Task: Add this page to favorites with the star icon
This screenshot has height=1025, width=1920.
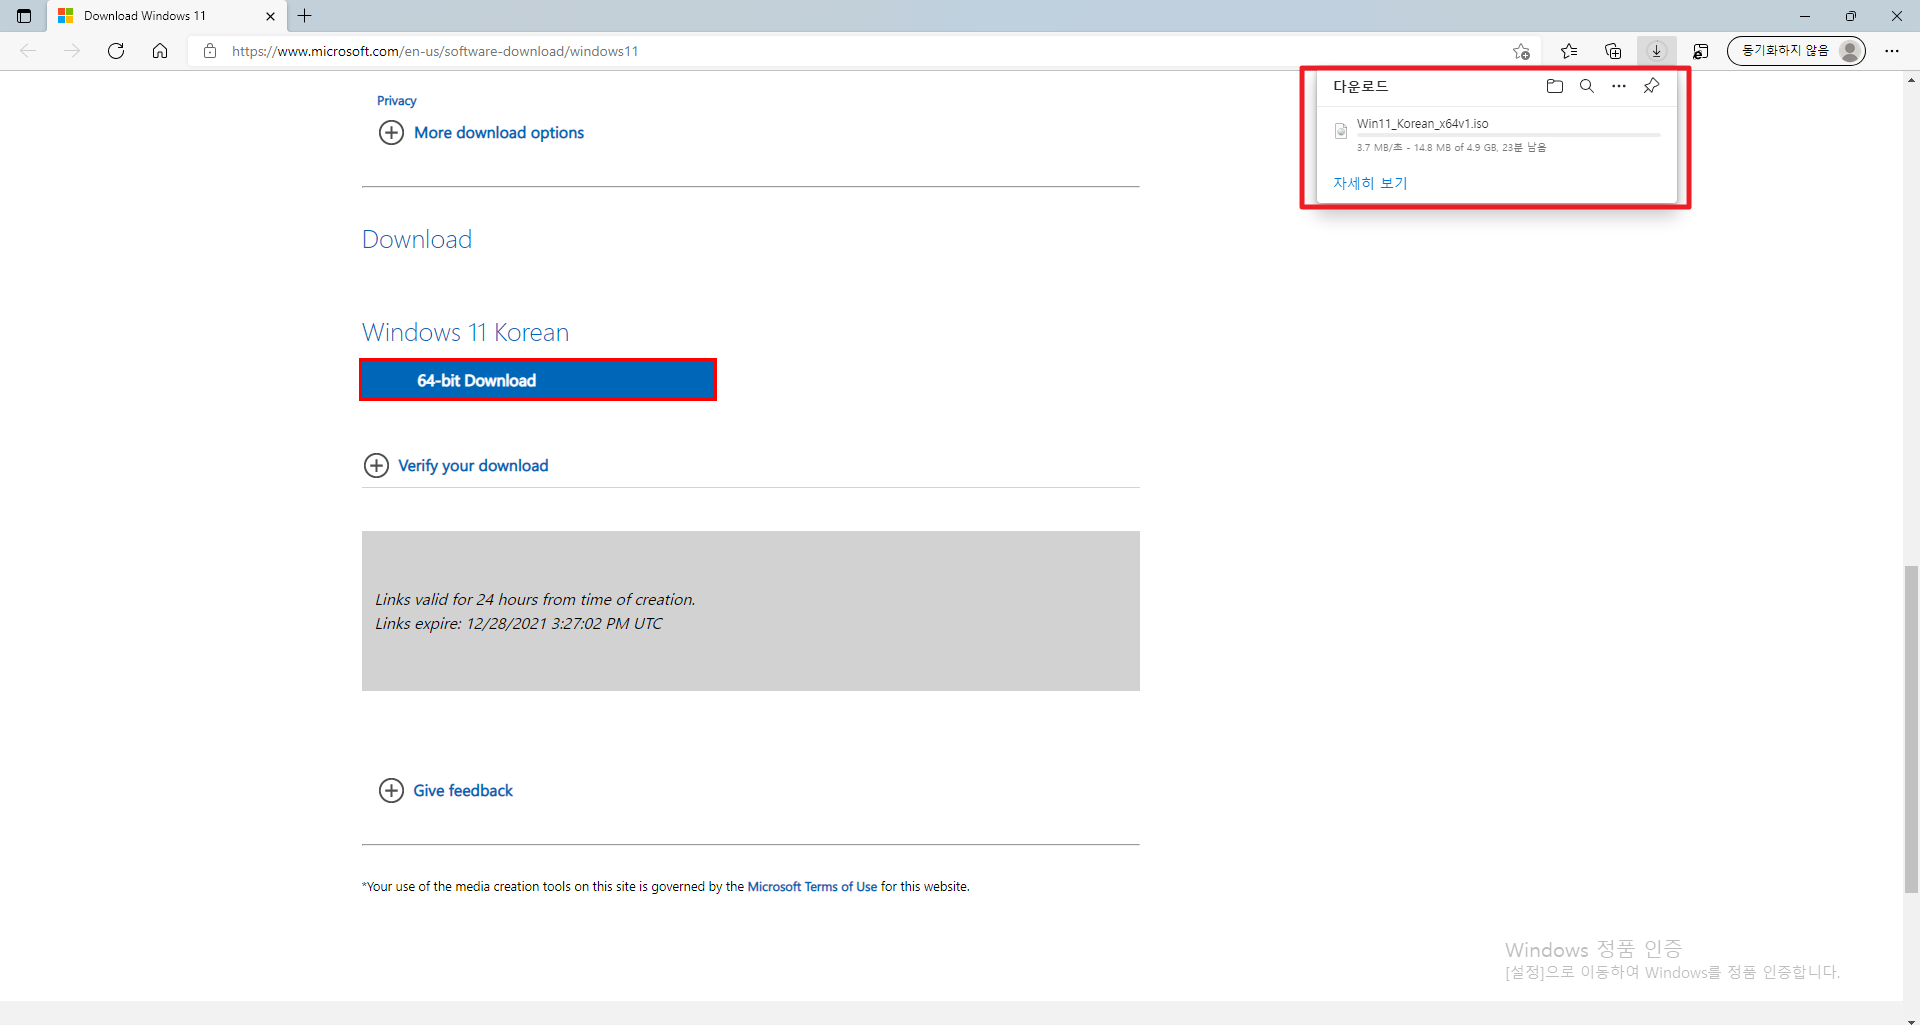Action: tap(1521, 51)
